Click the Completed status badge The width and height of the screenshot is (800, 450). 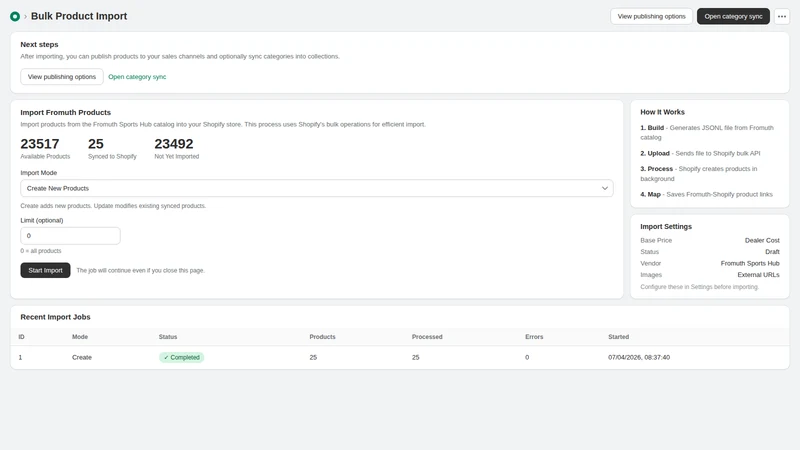[182, 357]
